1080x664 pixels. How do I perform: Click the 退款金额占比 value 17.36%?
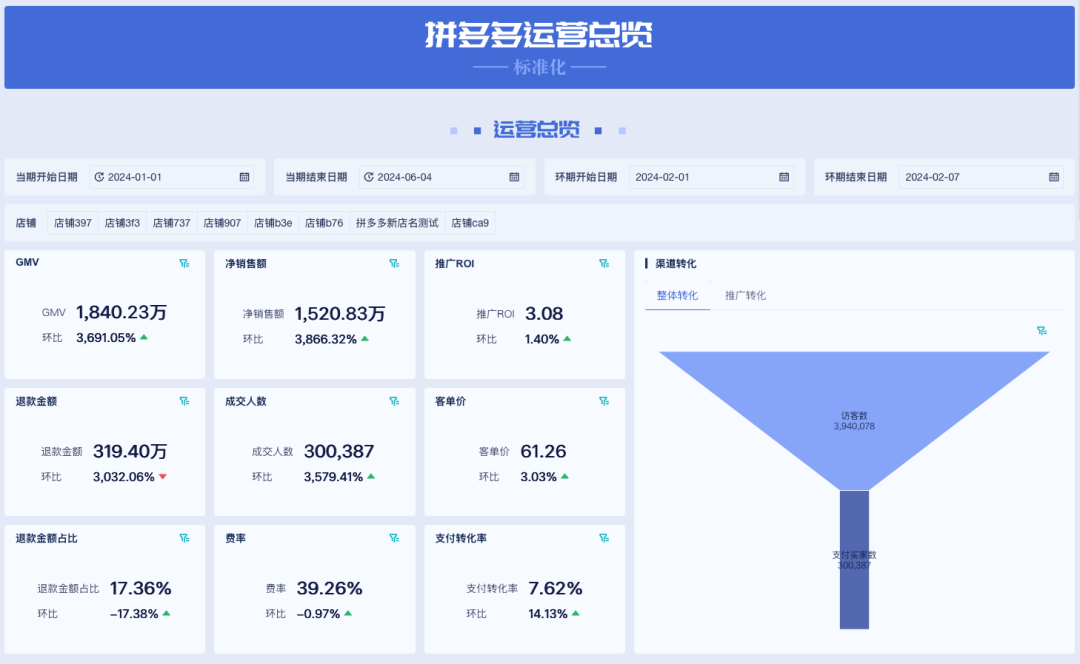point(141,588)
